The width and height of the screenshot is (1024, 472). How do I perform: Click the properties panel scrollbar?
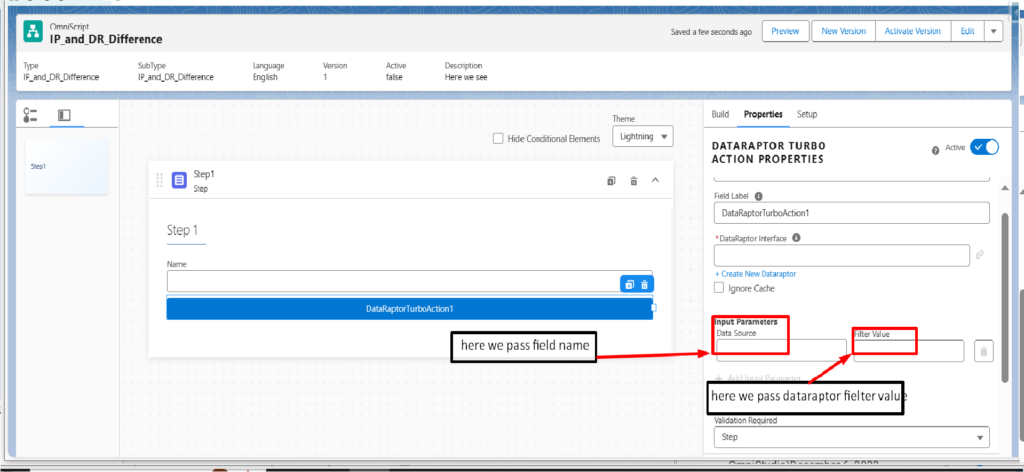1006,297
